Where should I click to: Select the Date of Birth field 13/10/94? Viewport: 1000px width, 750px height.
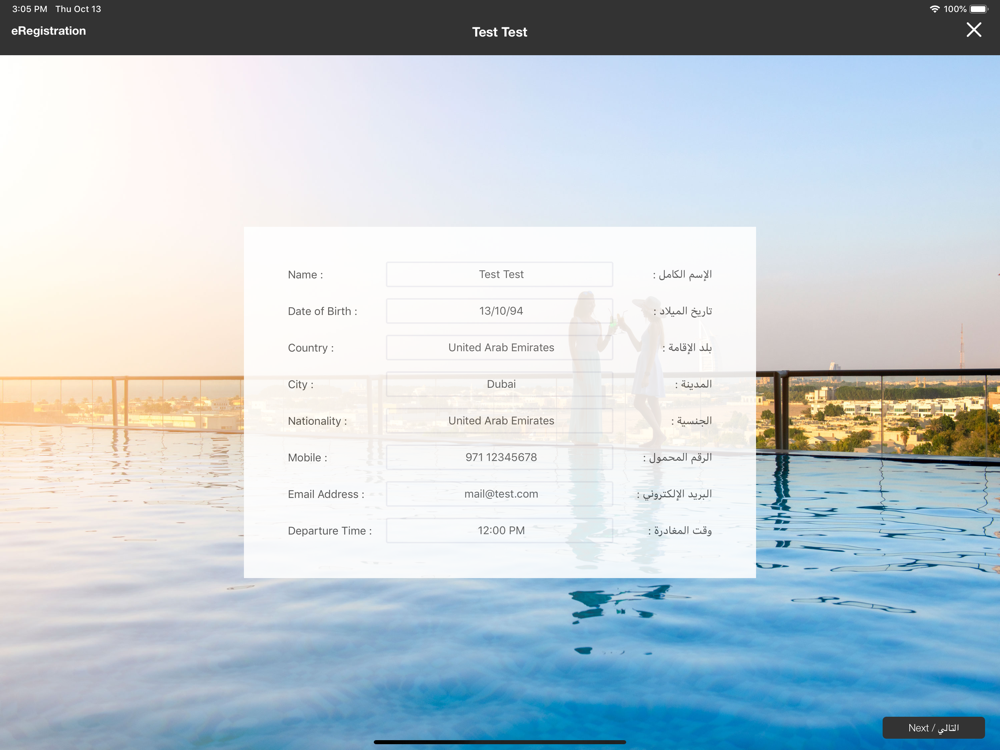[x=499, y=311]
